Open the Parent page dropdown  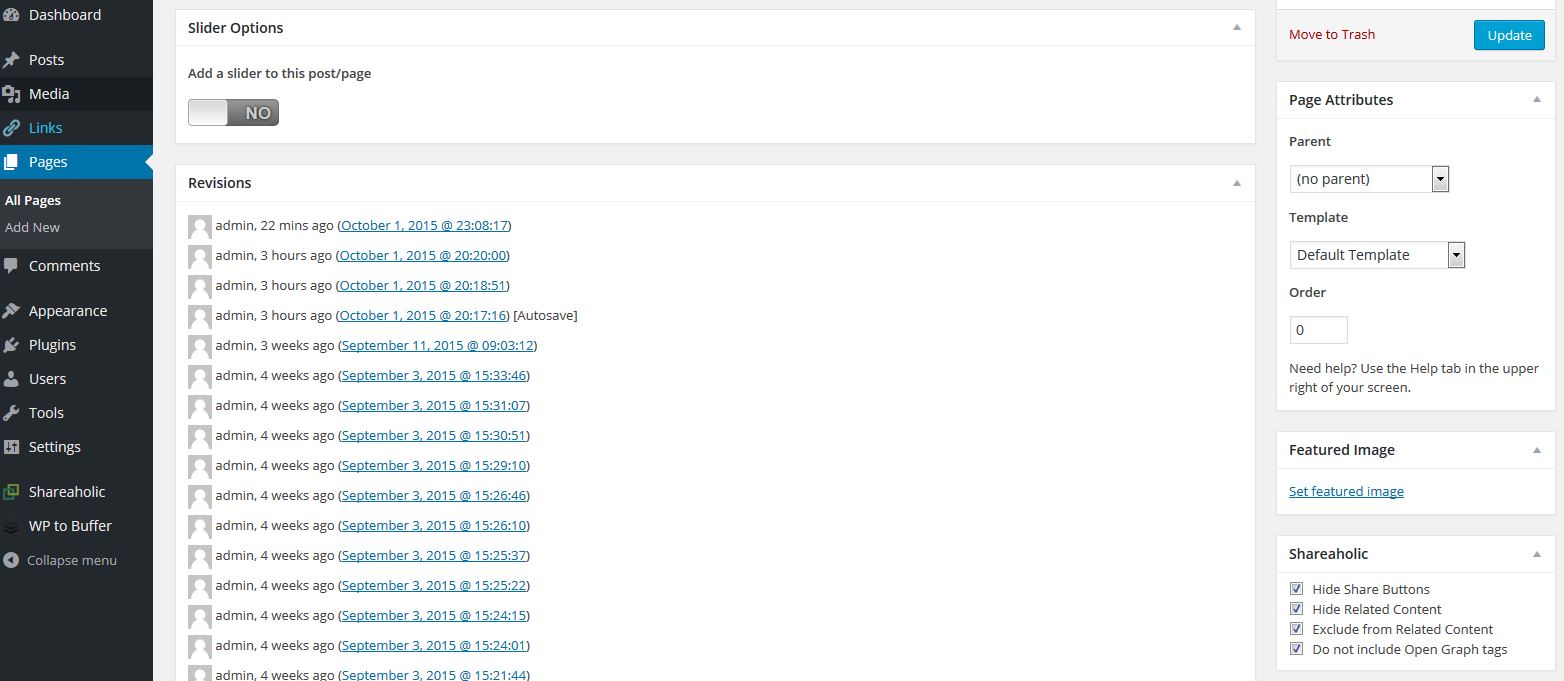point(1368,179)
